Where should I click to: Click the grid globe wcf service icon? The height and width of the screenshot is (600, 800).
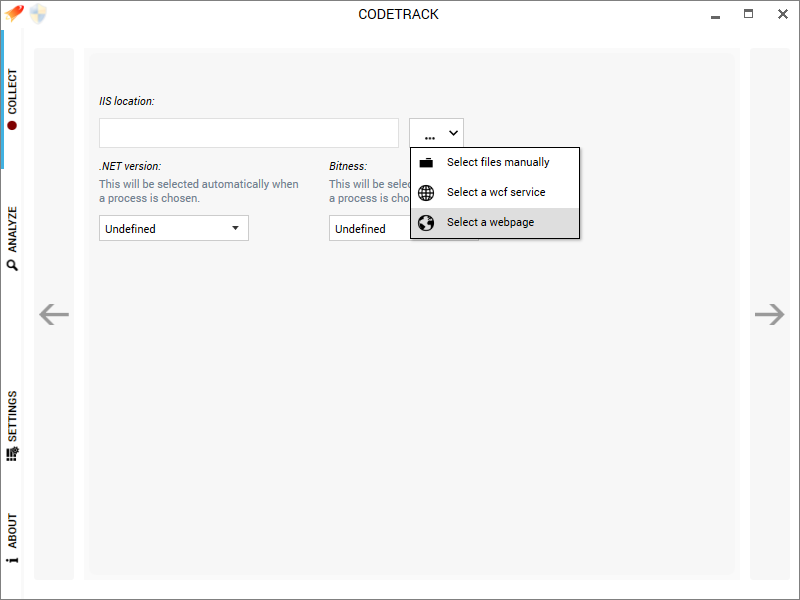426,192
